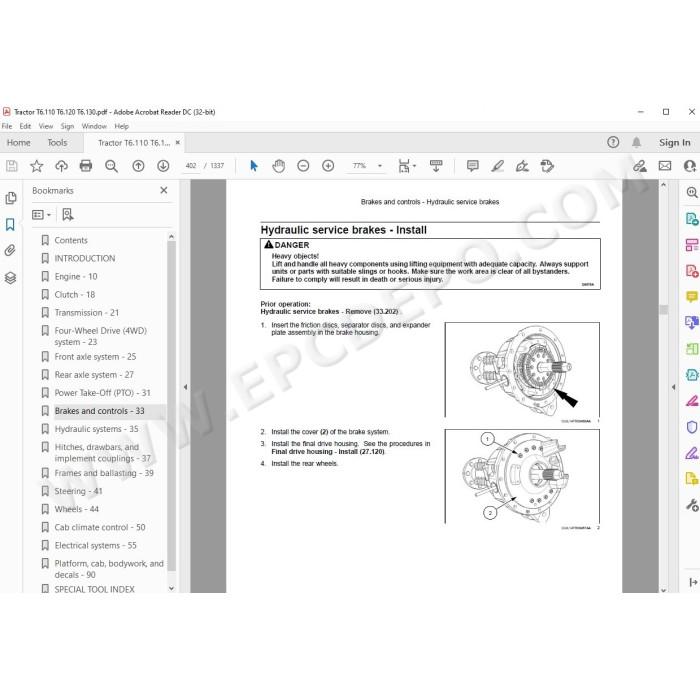
Task: Click the document vertical scrollbar thumb
Action: point(663,310)
